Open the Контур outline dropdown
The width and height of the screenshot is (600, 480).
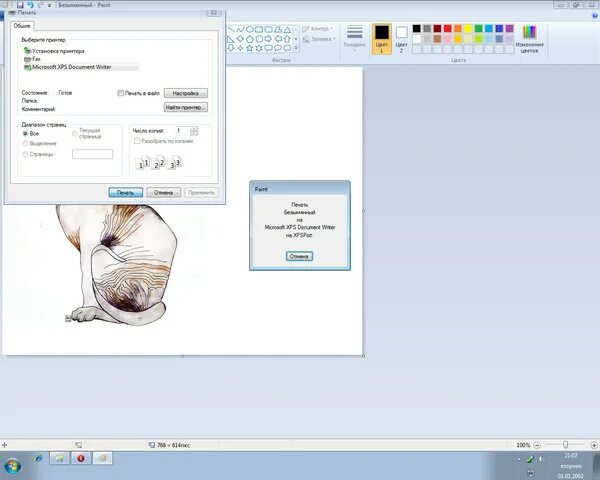318,29
